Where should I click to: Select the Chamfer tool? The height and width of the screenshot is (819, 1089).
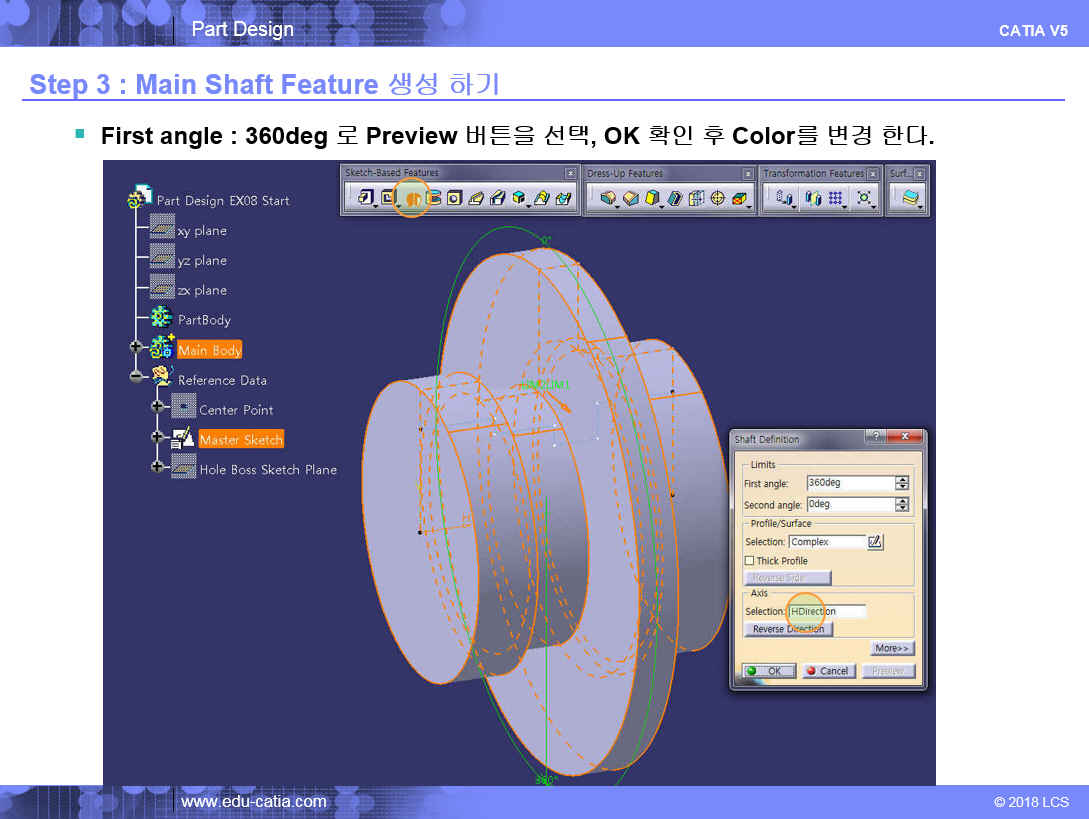[631, 198]
